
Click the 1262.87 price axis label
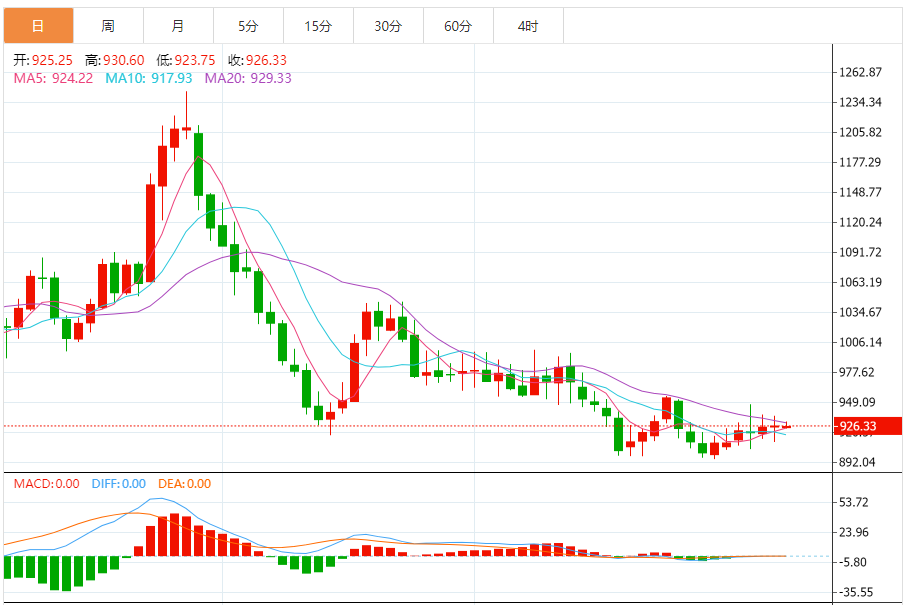pos(861,72)
